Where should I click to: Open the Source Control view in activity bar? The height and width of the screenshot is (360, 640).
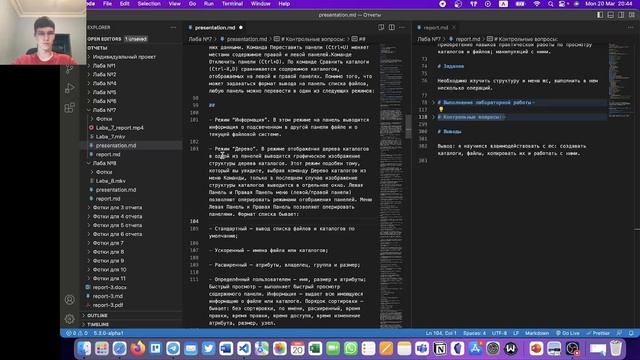coord(70,69)
